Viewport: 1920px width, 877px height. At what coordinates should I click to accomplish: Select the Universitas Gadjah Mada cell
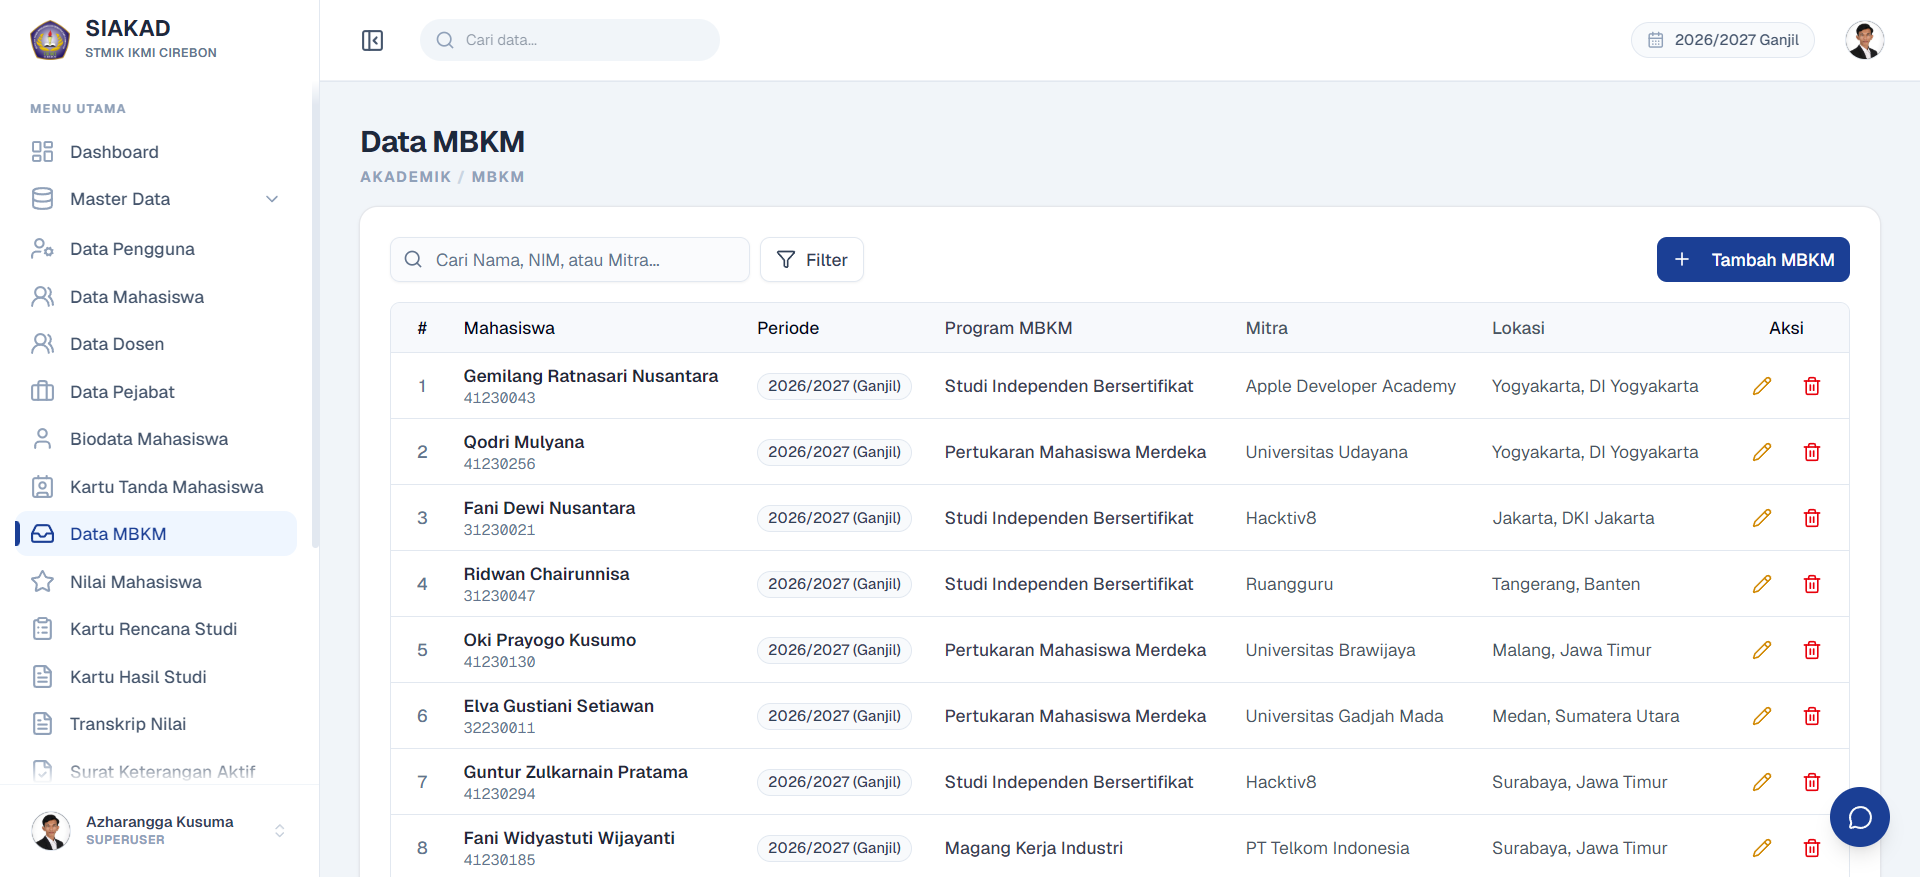click(x=1344, y=716)
